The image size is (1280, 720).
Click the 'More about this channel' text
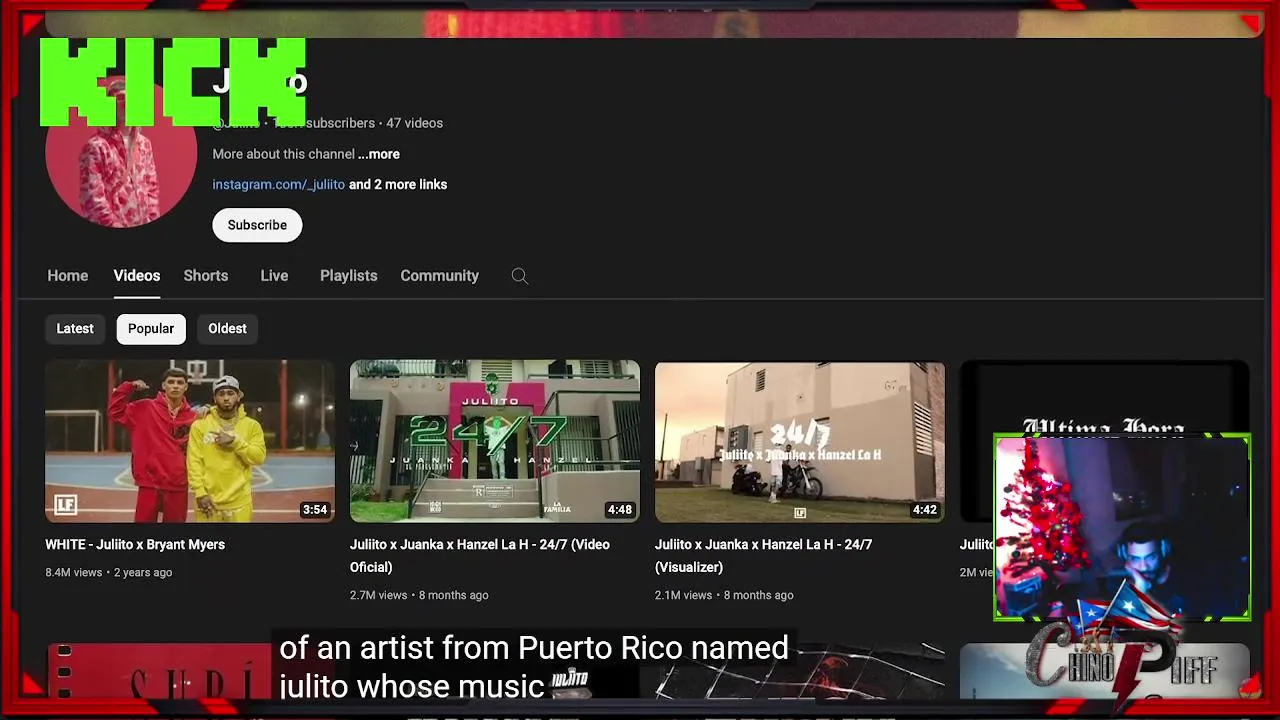click(x=283, y=154)
